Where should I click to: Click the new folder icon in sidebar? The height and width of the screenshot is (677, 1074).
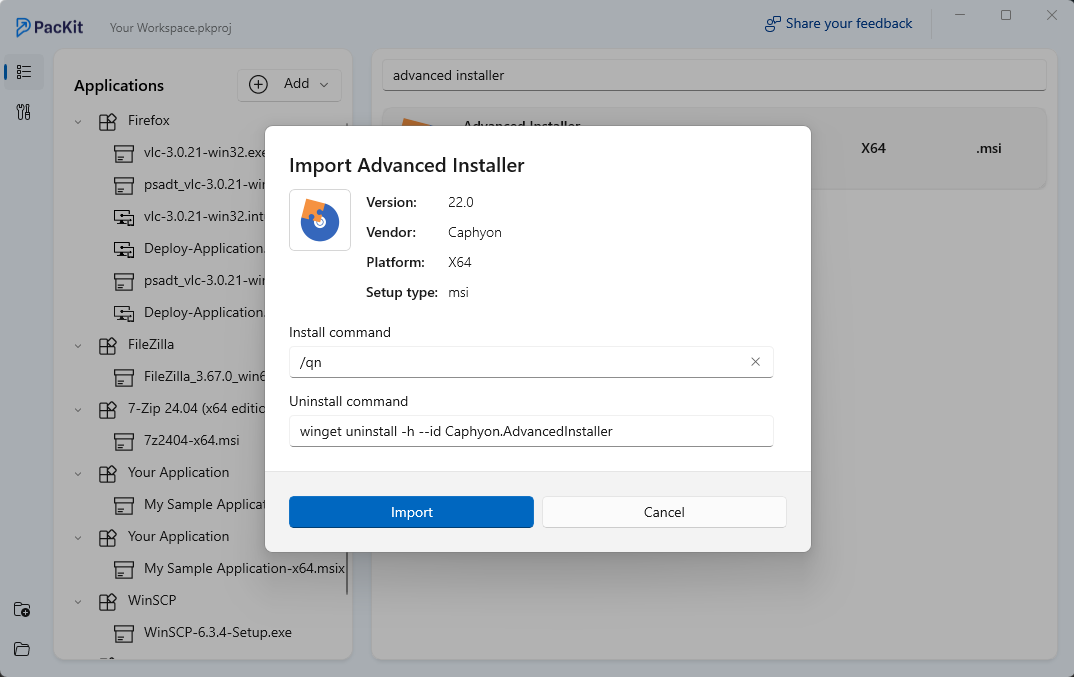click(22, 609)
